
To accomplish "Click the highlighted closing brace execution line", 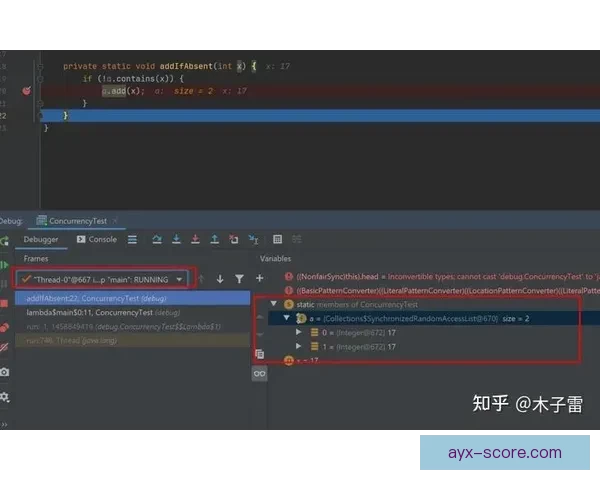I will coord(320,115).
